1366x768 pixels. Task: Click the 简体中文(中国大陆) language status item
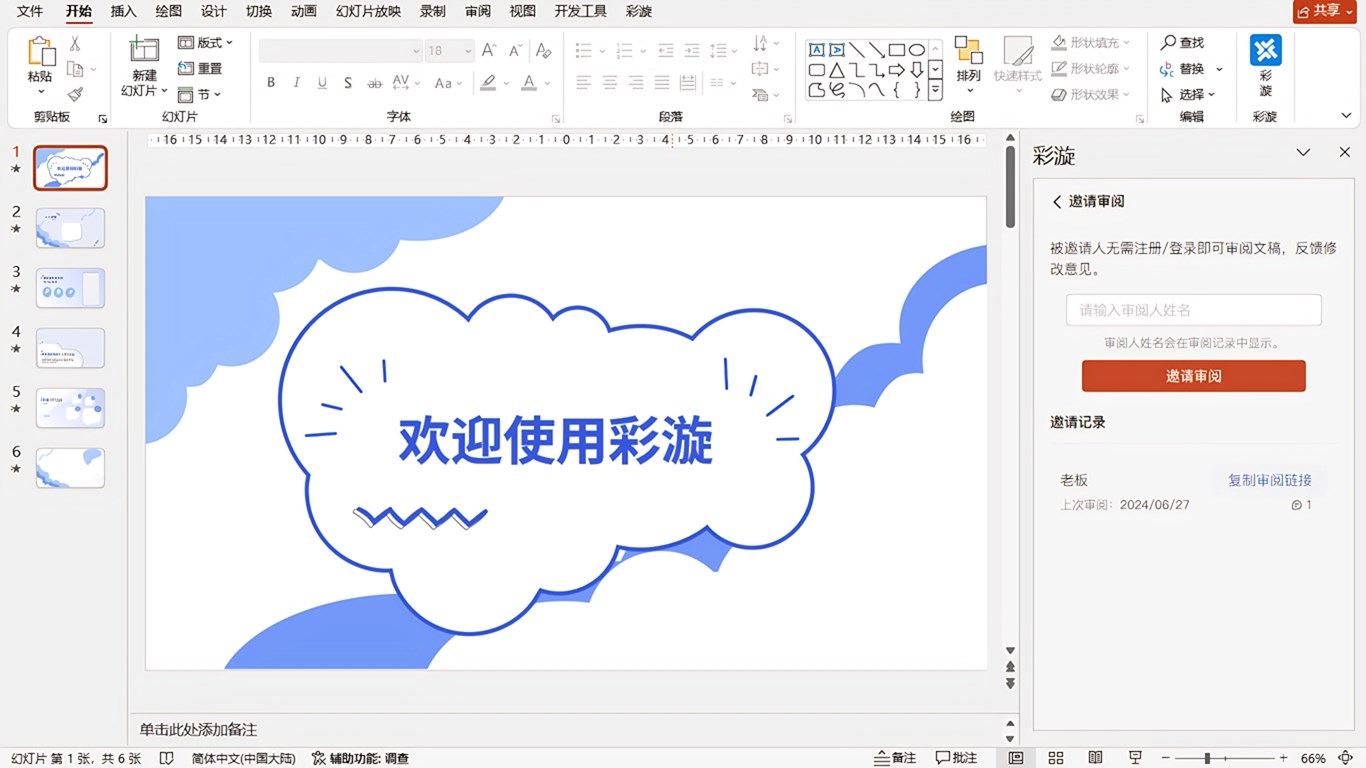tap(243, 758)
